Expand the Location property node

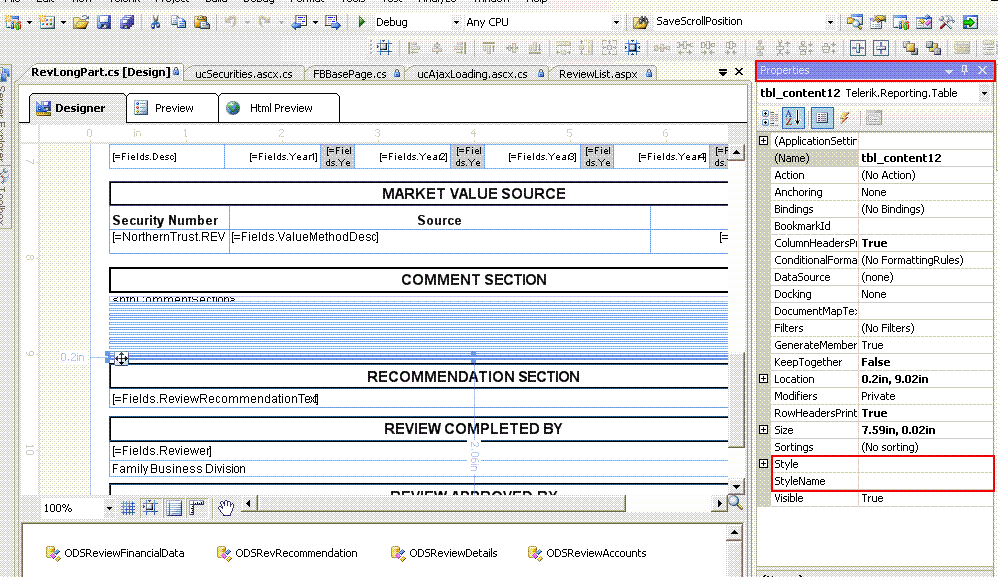tap(764, 379)
